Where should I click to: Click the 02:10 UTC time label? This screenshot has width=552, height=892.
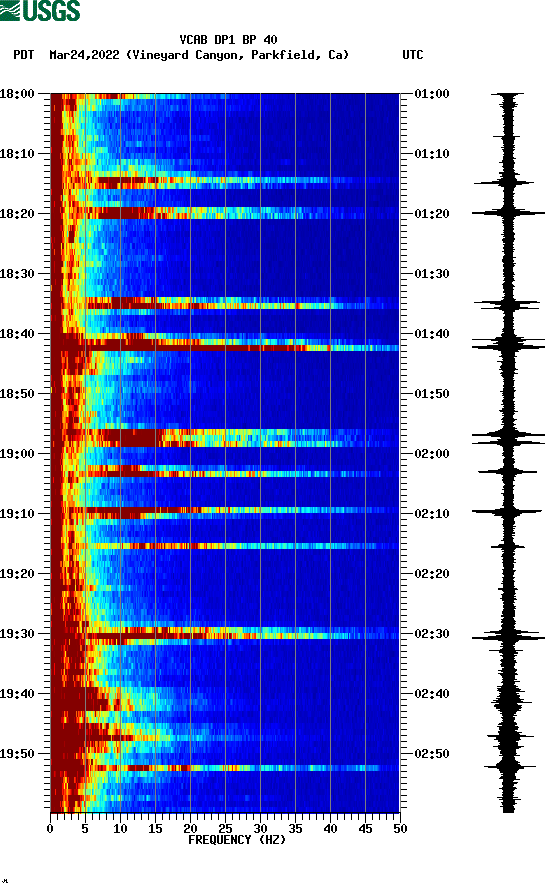coord(432,514)
